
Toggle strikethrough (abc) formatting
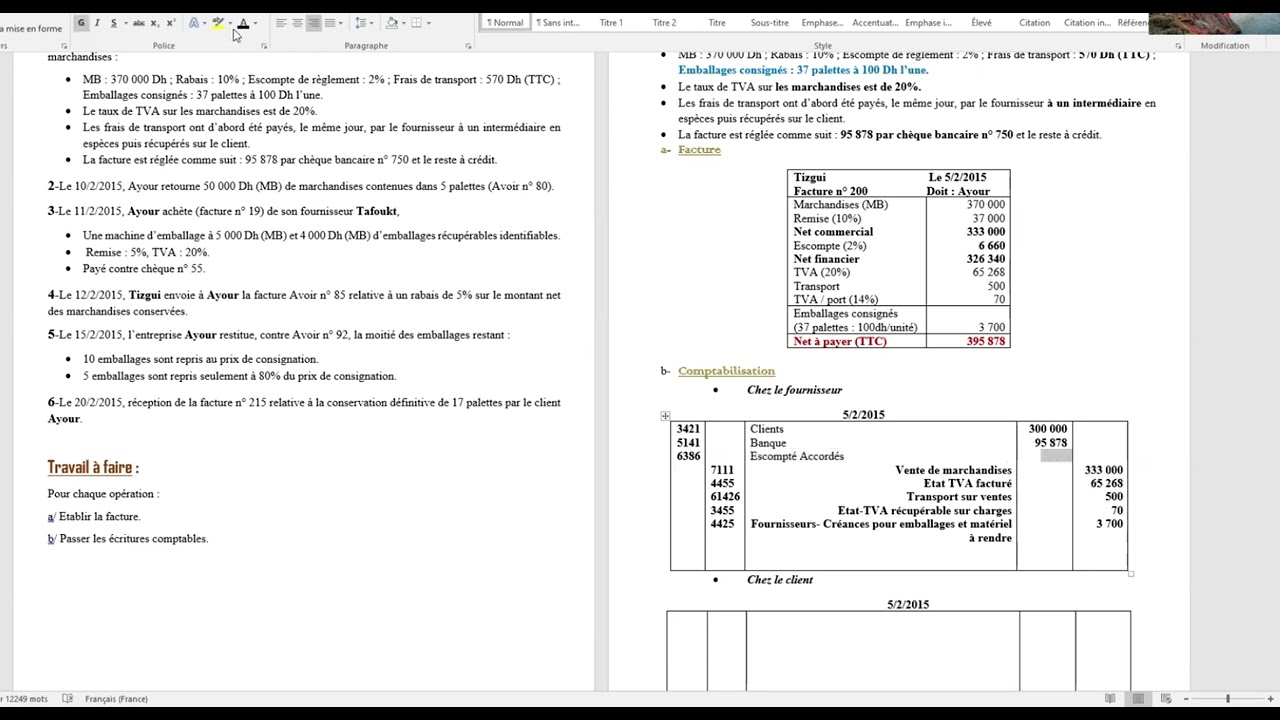click(139, 23)
